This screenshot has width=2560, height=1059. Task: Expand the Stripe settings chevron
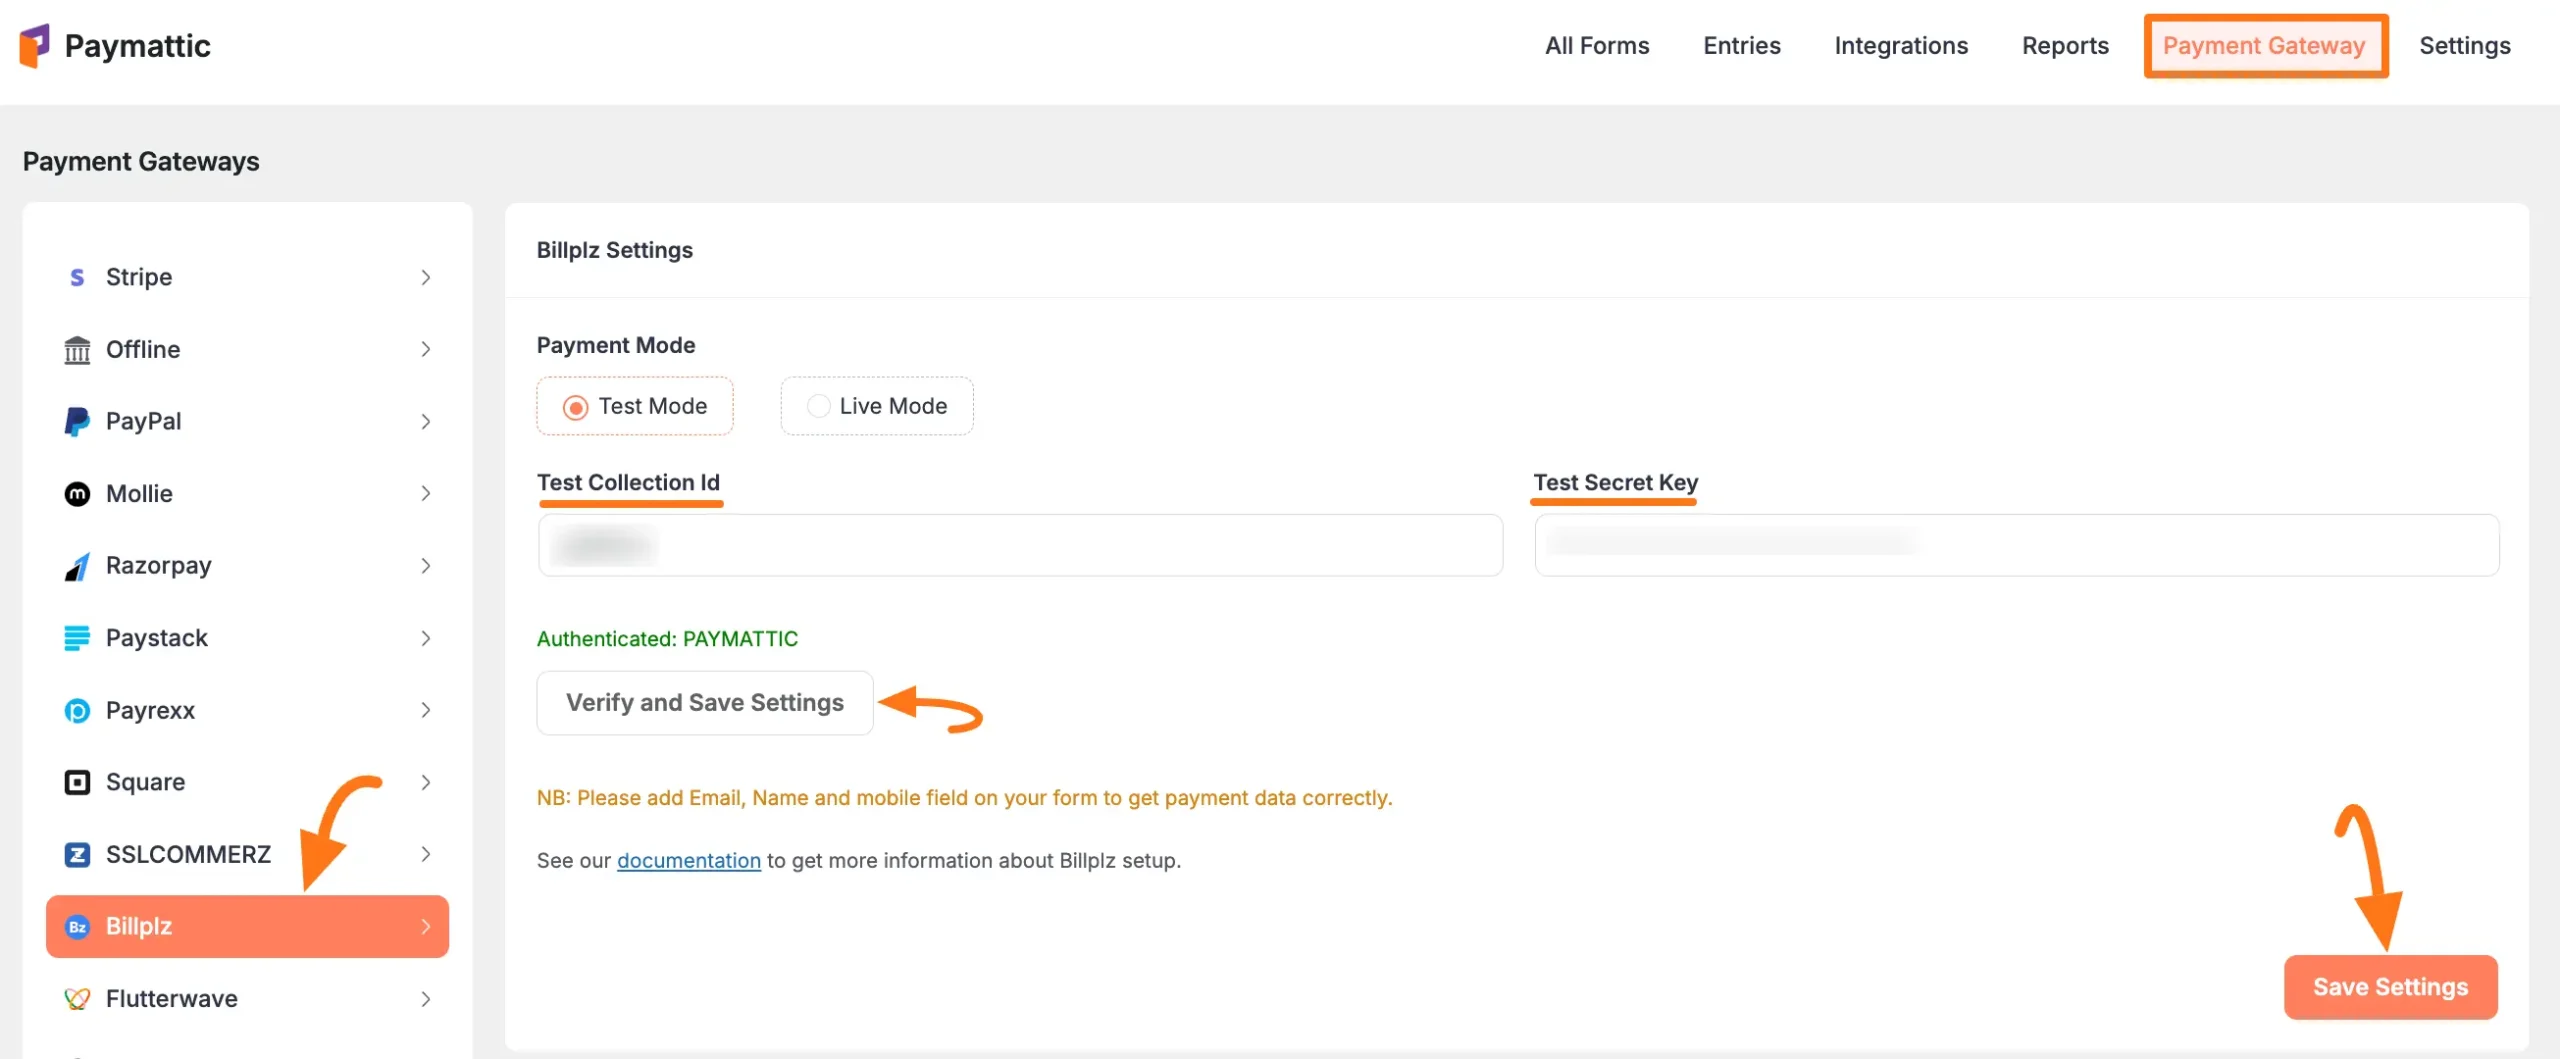pos(426,277)
